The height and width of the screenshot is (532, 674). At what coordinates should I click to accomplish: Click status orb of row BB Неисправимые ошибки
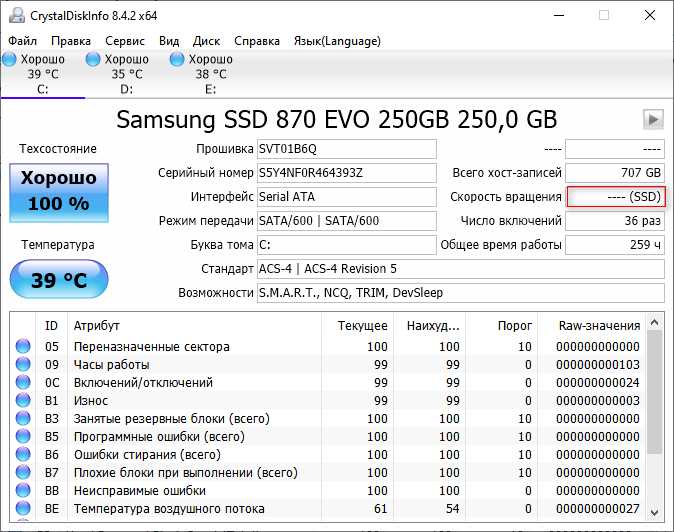tap(23, 490)
